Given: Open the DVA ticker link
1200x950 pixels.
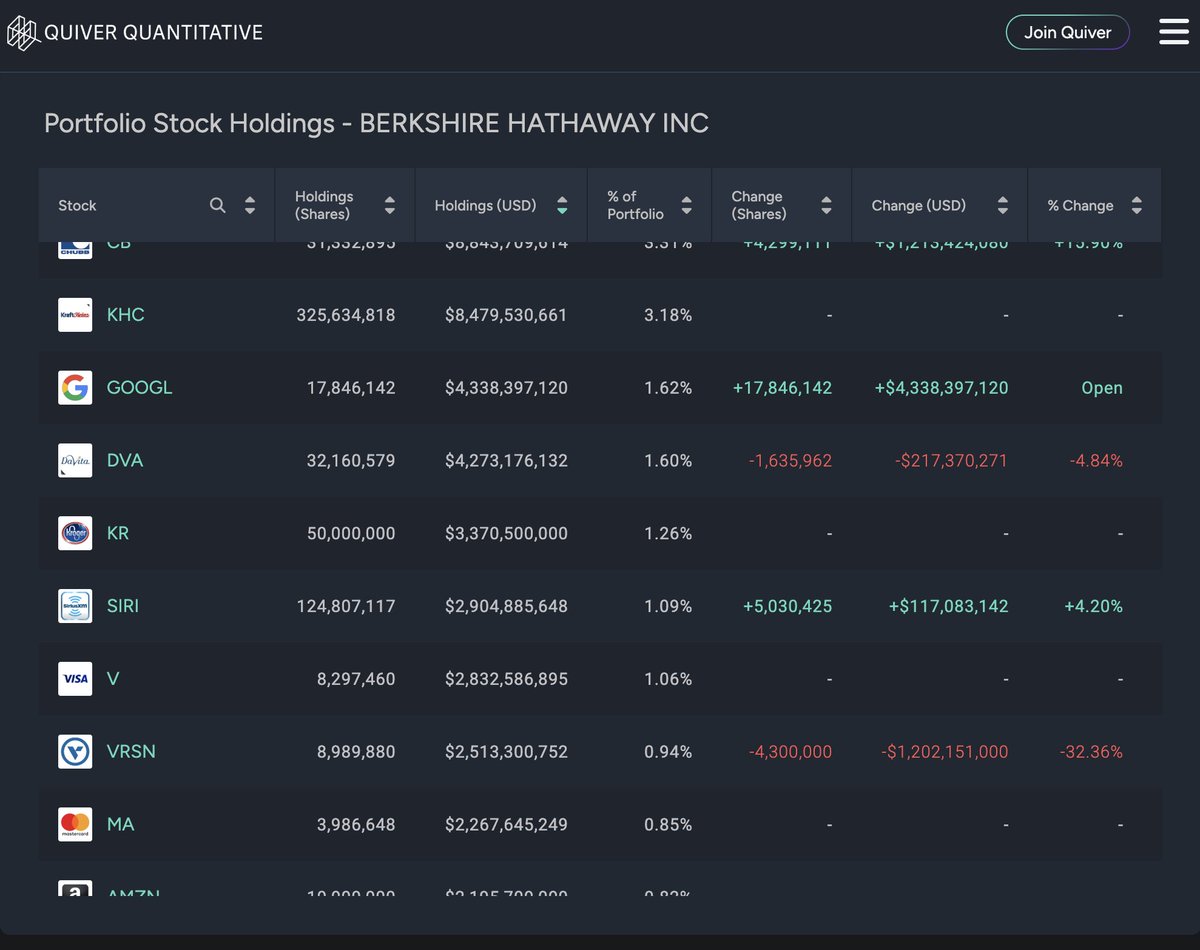Looking at the screenshot, I should 124,461.
